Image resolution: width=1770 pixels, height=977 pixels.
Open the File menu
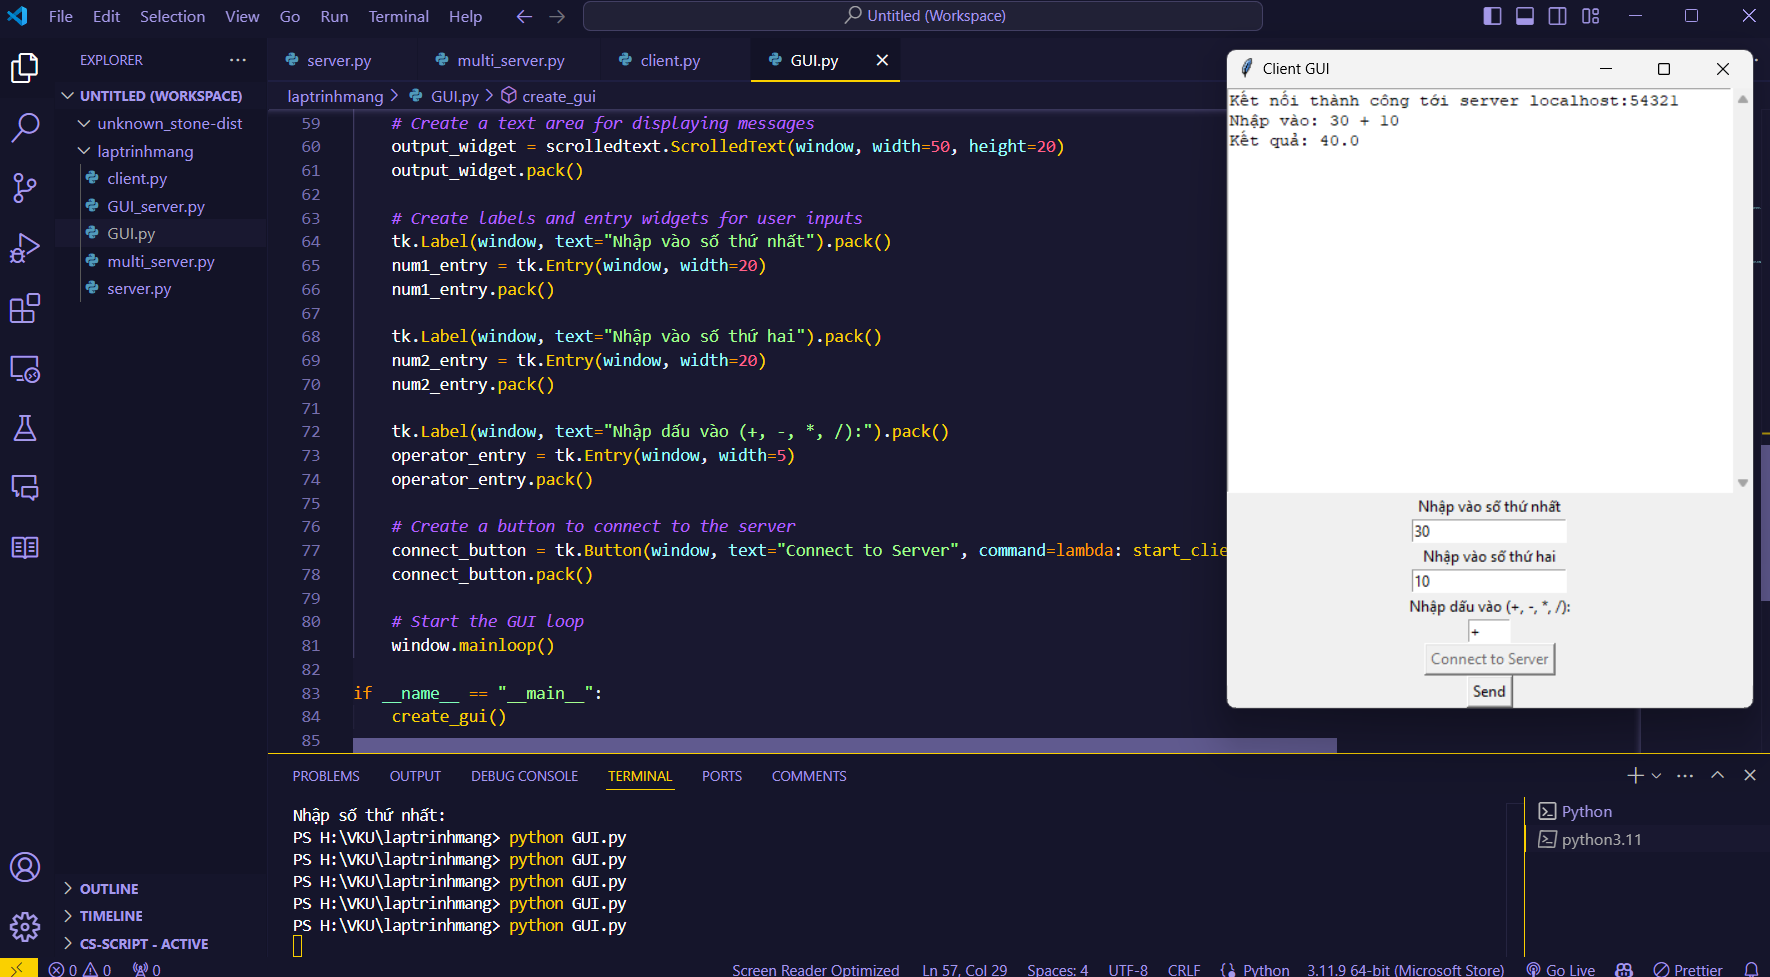click(60, 16)
